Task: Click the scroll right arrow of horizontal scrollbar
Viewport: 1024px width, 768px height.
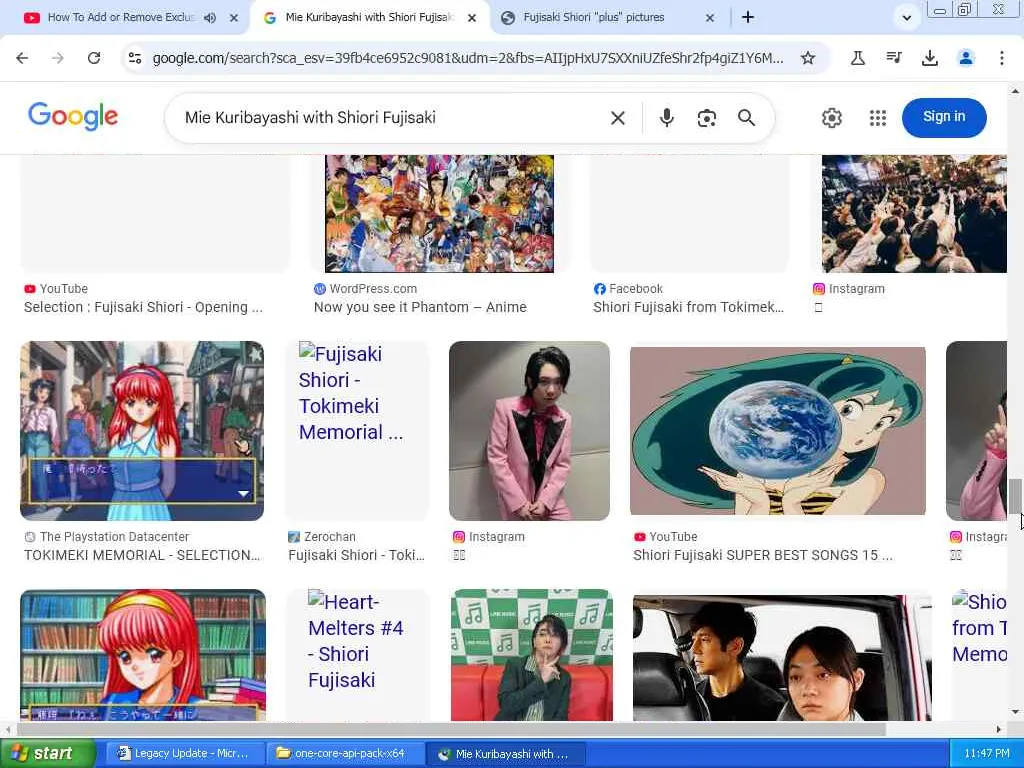Action: pyautogui.click(x=999, y=729)
